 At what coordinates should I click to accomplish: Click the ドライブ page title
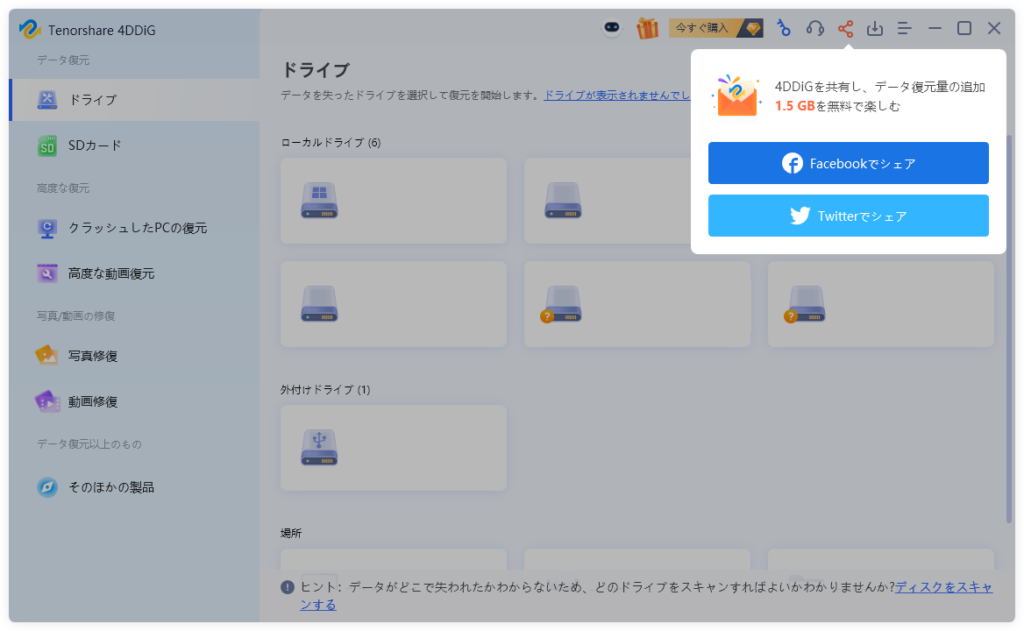tap(315, 70)
